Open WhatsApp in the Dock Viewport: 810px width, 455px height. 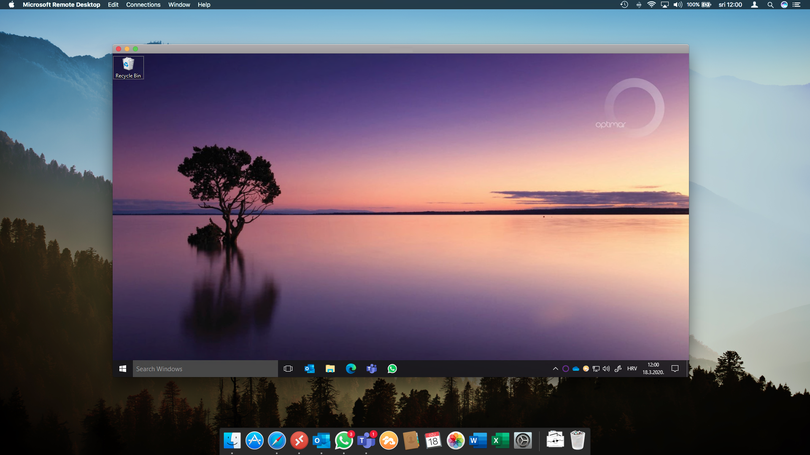pyautogui.click(x=344, y=441)
